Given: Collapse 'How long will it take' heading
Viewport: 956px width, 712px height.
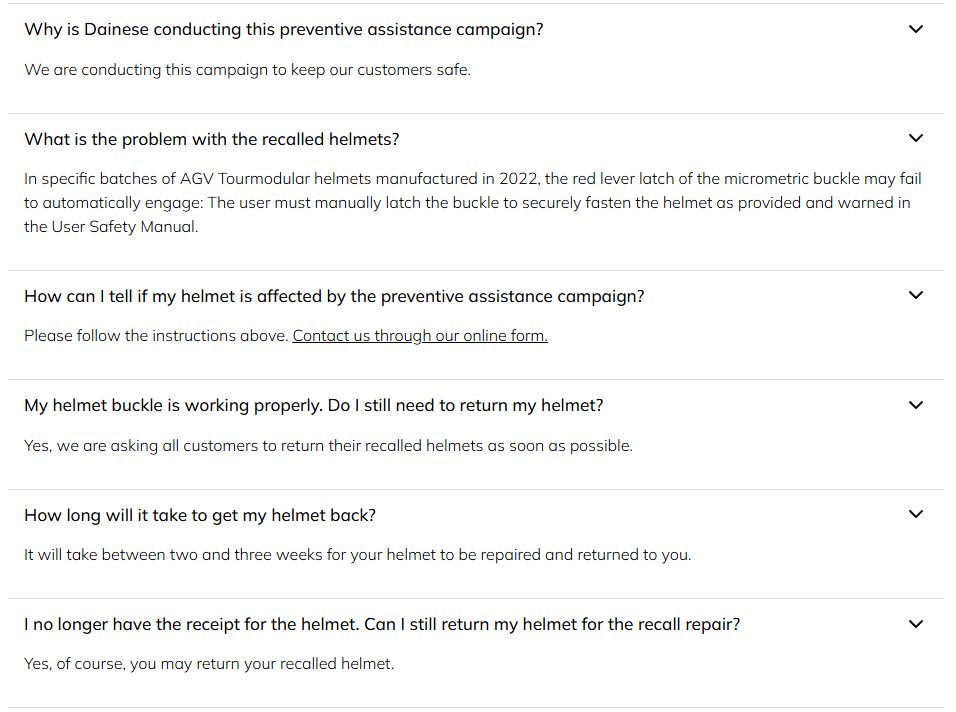Looking at the screenshot, I should click(200, 515).
